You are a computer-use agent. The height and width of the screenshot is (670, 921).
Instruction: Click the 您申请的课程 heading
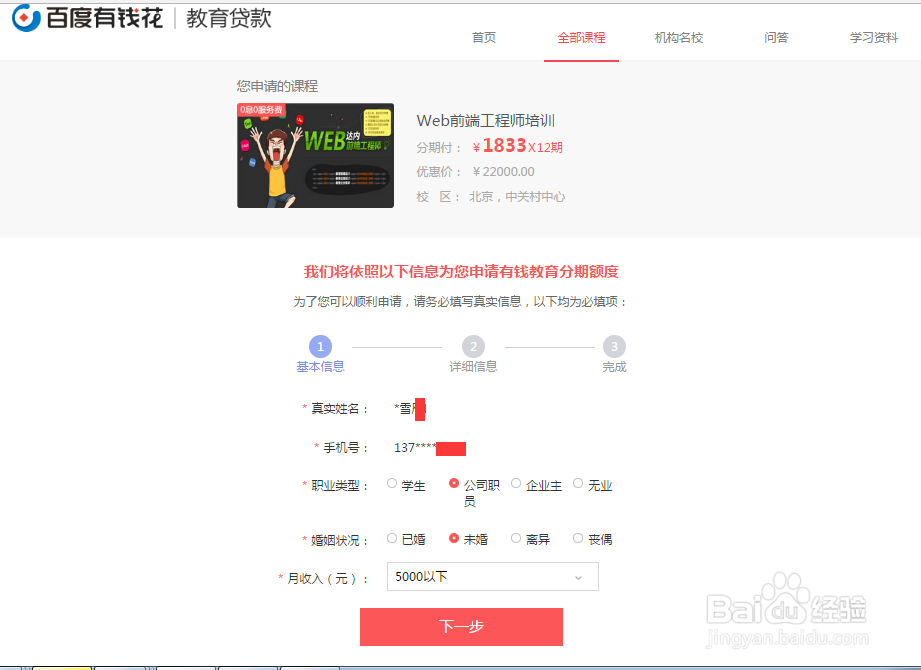(x=277, y=86)
